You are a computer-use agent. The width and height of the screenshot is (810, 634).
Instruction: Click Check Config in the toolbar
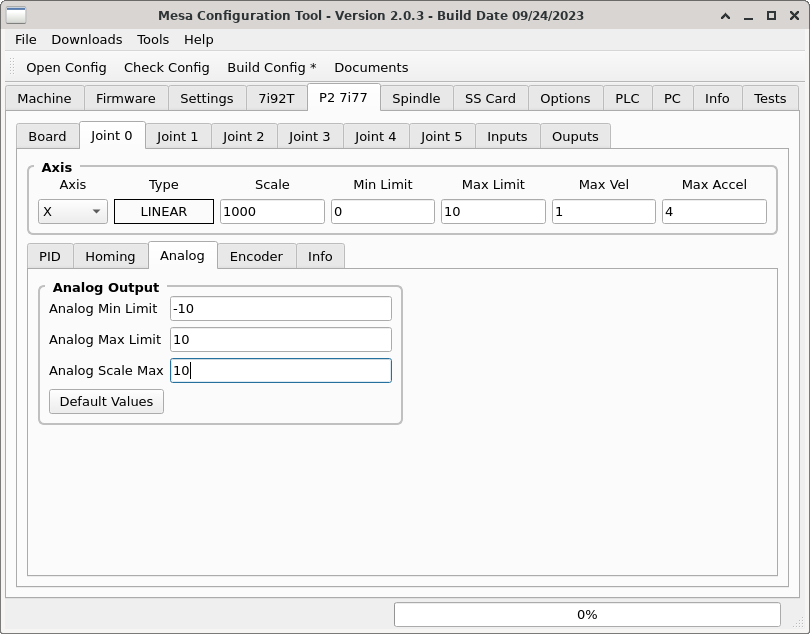(166, 68)
